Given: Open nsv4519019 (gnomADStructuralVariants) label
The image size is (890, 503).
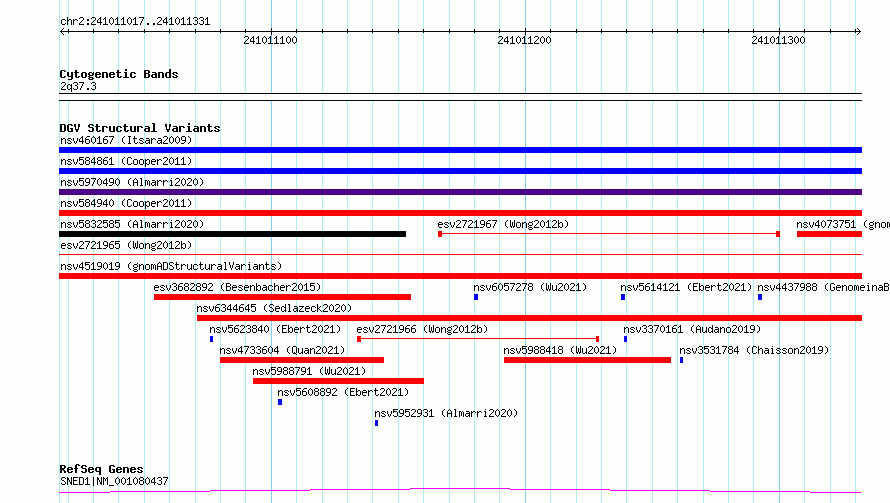Looking at the screenshot, I should (x=171, y=266).
